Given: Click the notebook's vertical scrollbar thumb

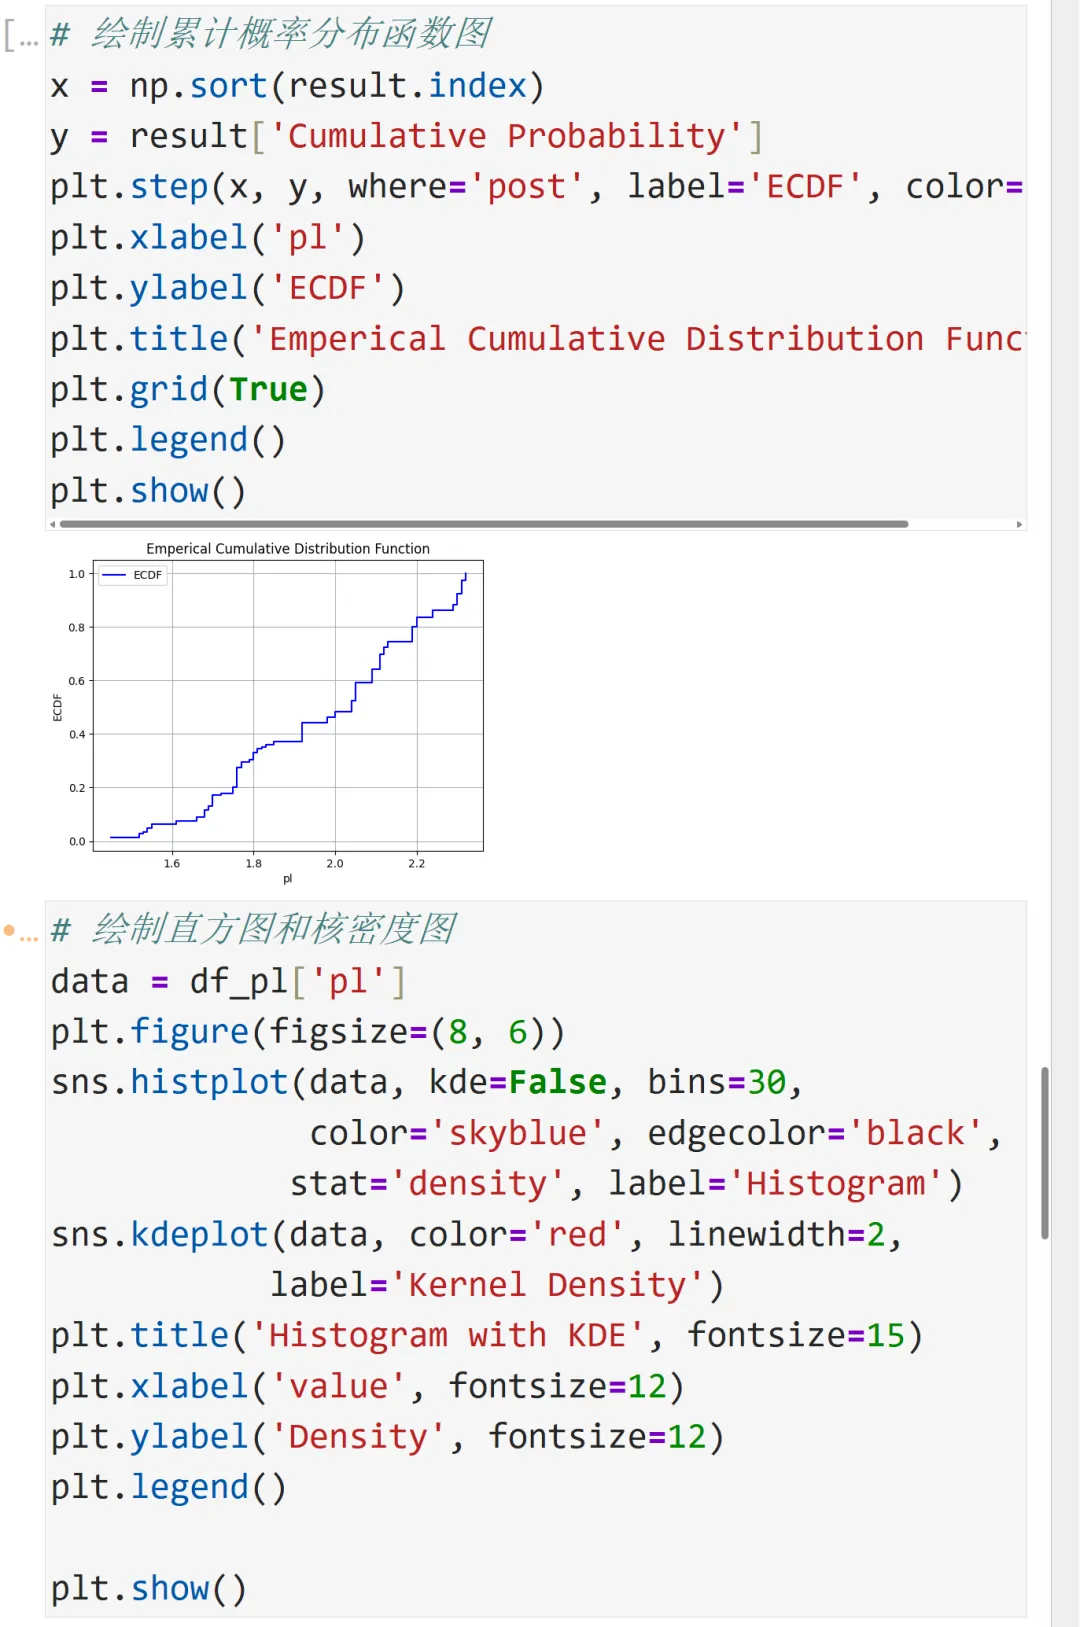Looking at the screenshot, I should pyautogui.click(x=1045, y=1152).
